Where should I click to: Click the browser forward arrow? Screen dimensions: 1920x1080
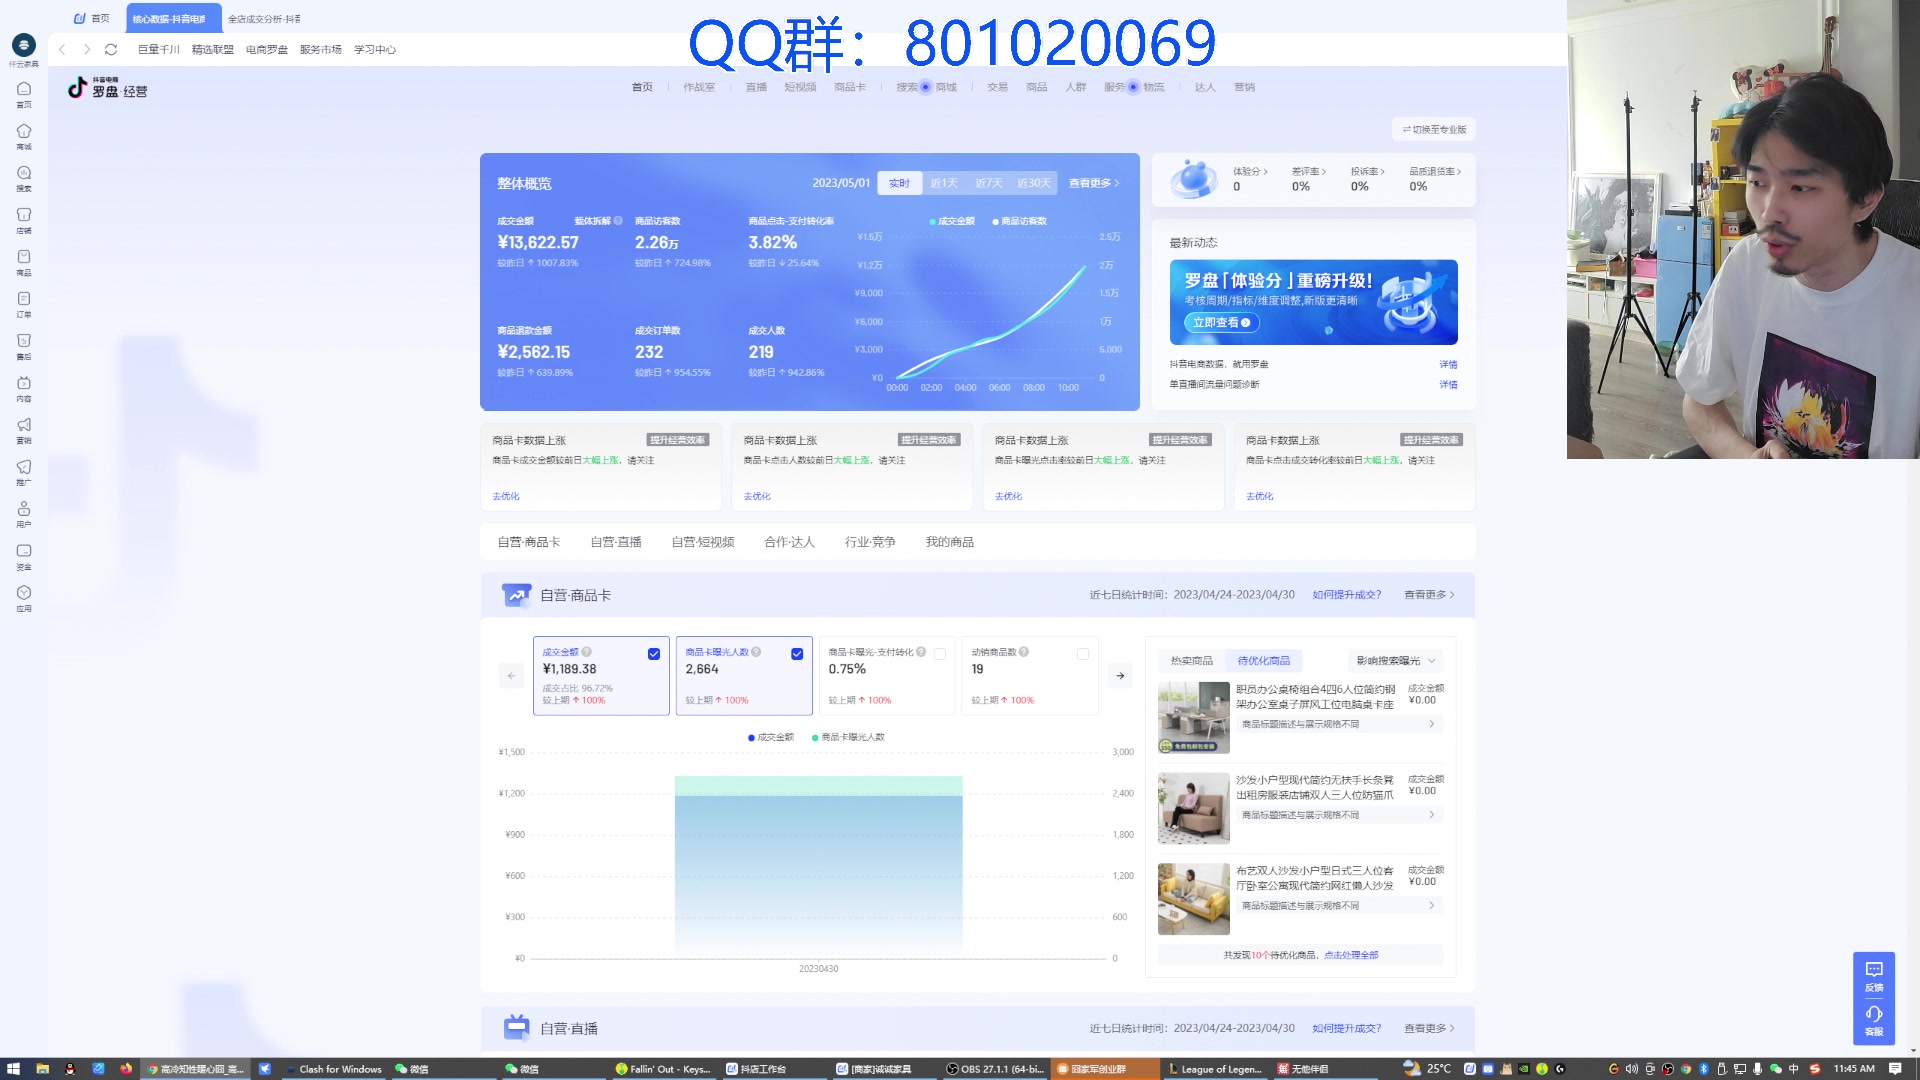click(x=87, y=49)
